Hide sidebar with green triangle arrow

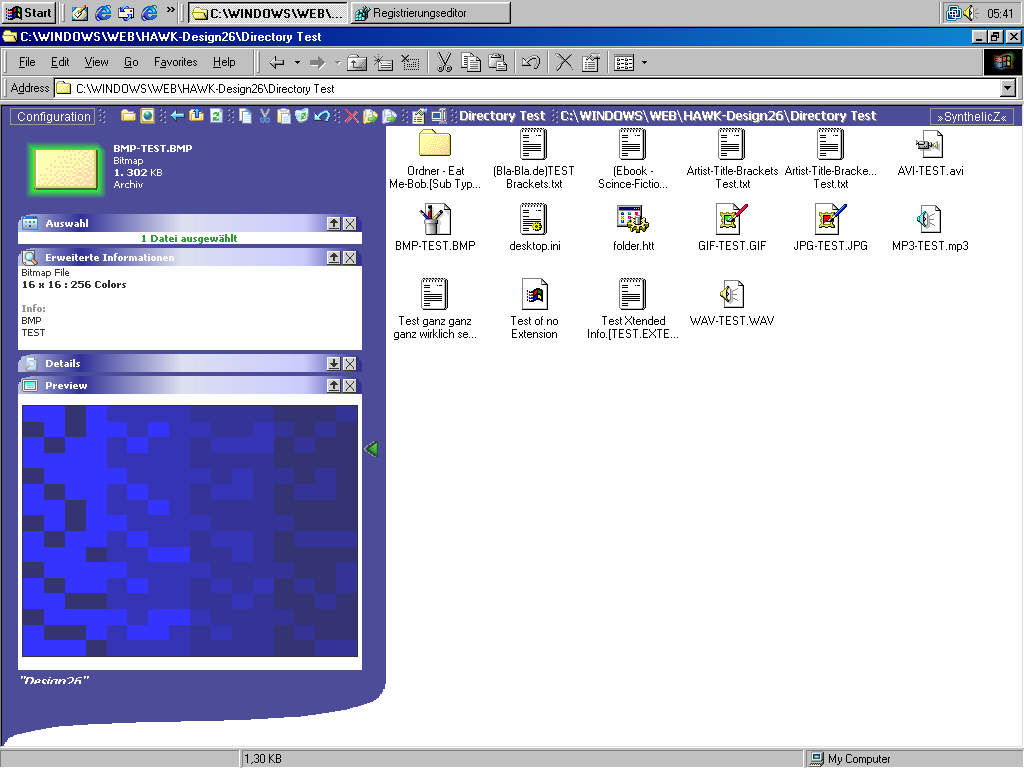click(x=371, y=449)
